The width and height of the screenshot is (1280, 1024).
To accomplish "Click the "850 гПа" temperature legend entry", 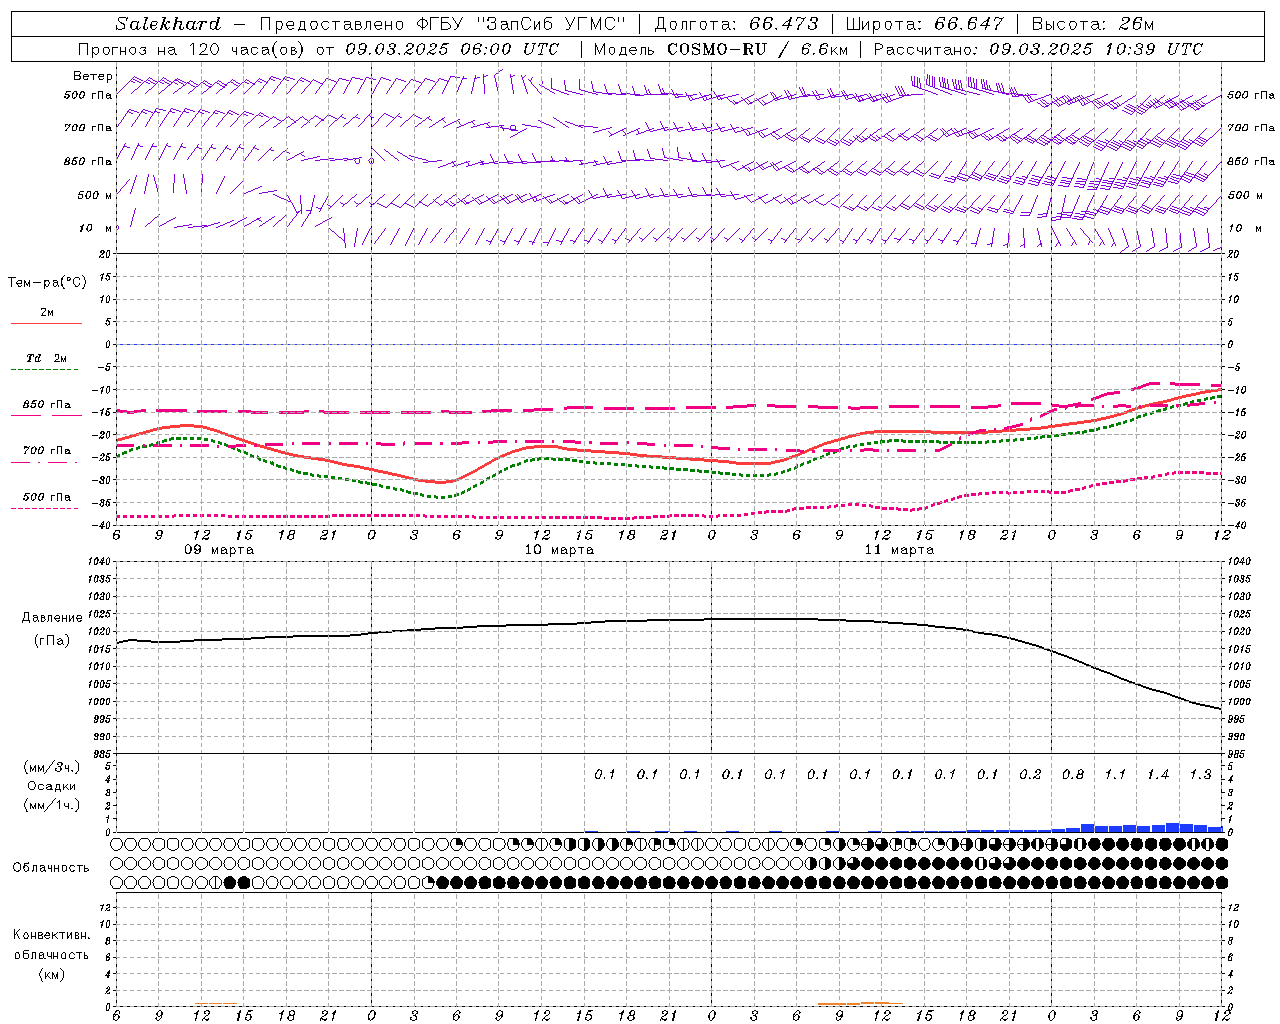I will 47,405.
